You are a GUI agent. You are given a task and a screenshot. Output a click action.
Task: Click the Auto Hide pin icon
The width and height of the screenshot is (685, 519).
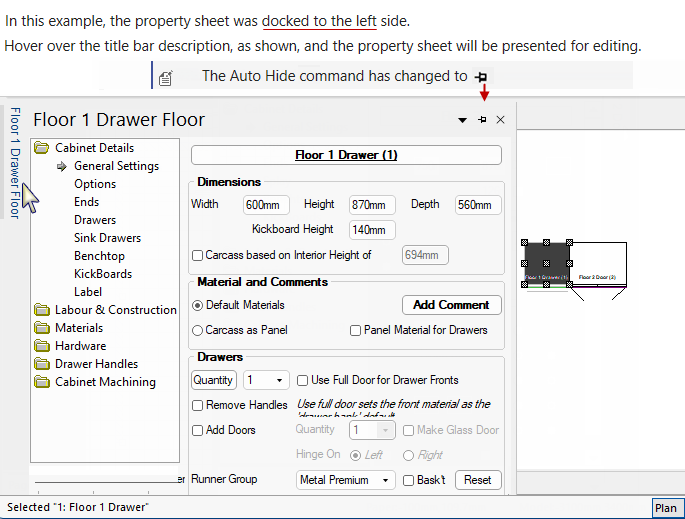[x=482, y=120]
